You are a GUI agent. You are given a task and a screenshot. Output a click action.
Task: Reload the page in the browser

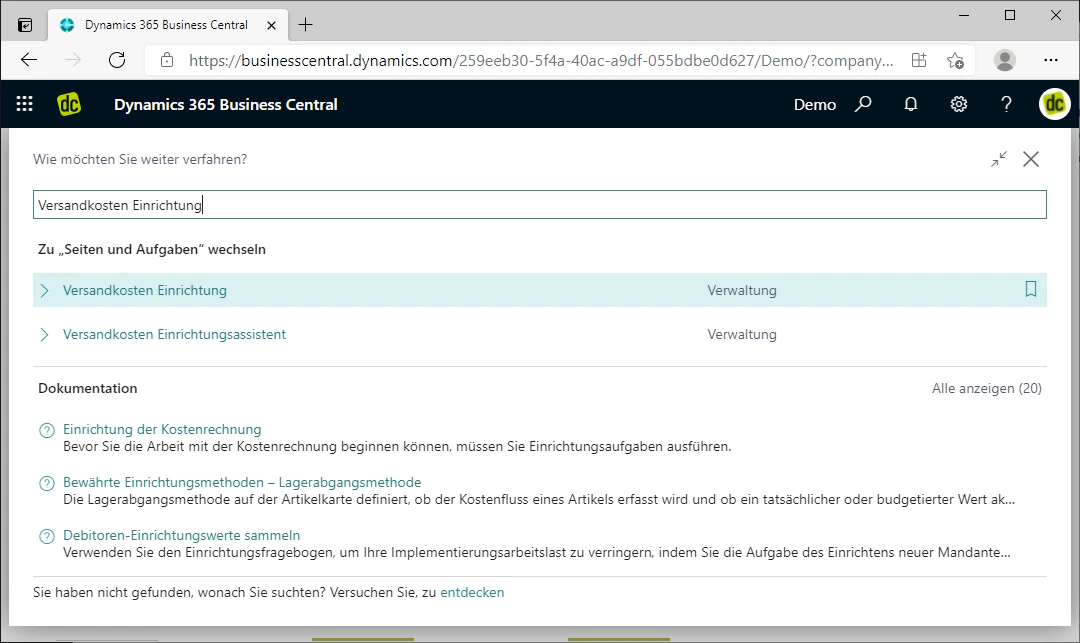coord(117,61)
